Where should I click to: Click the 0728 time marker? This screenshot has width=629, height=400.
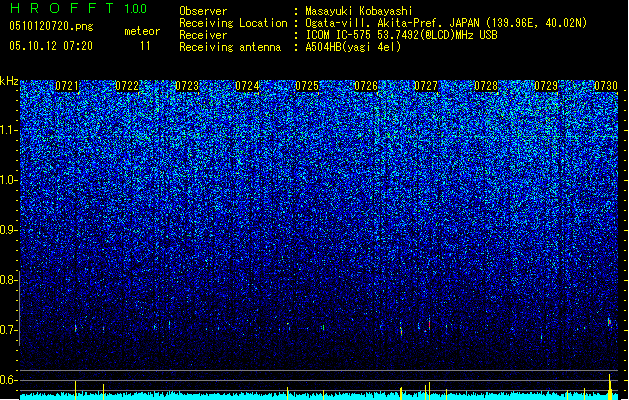tap(486, 86)
